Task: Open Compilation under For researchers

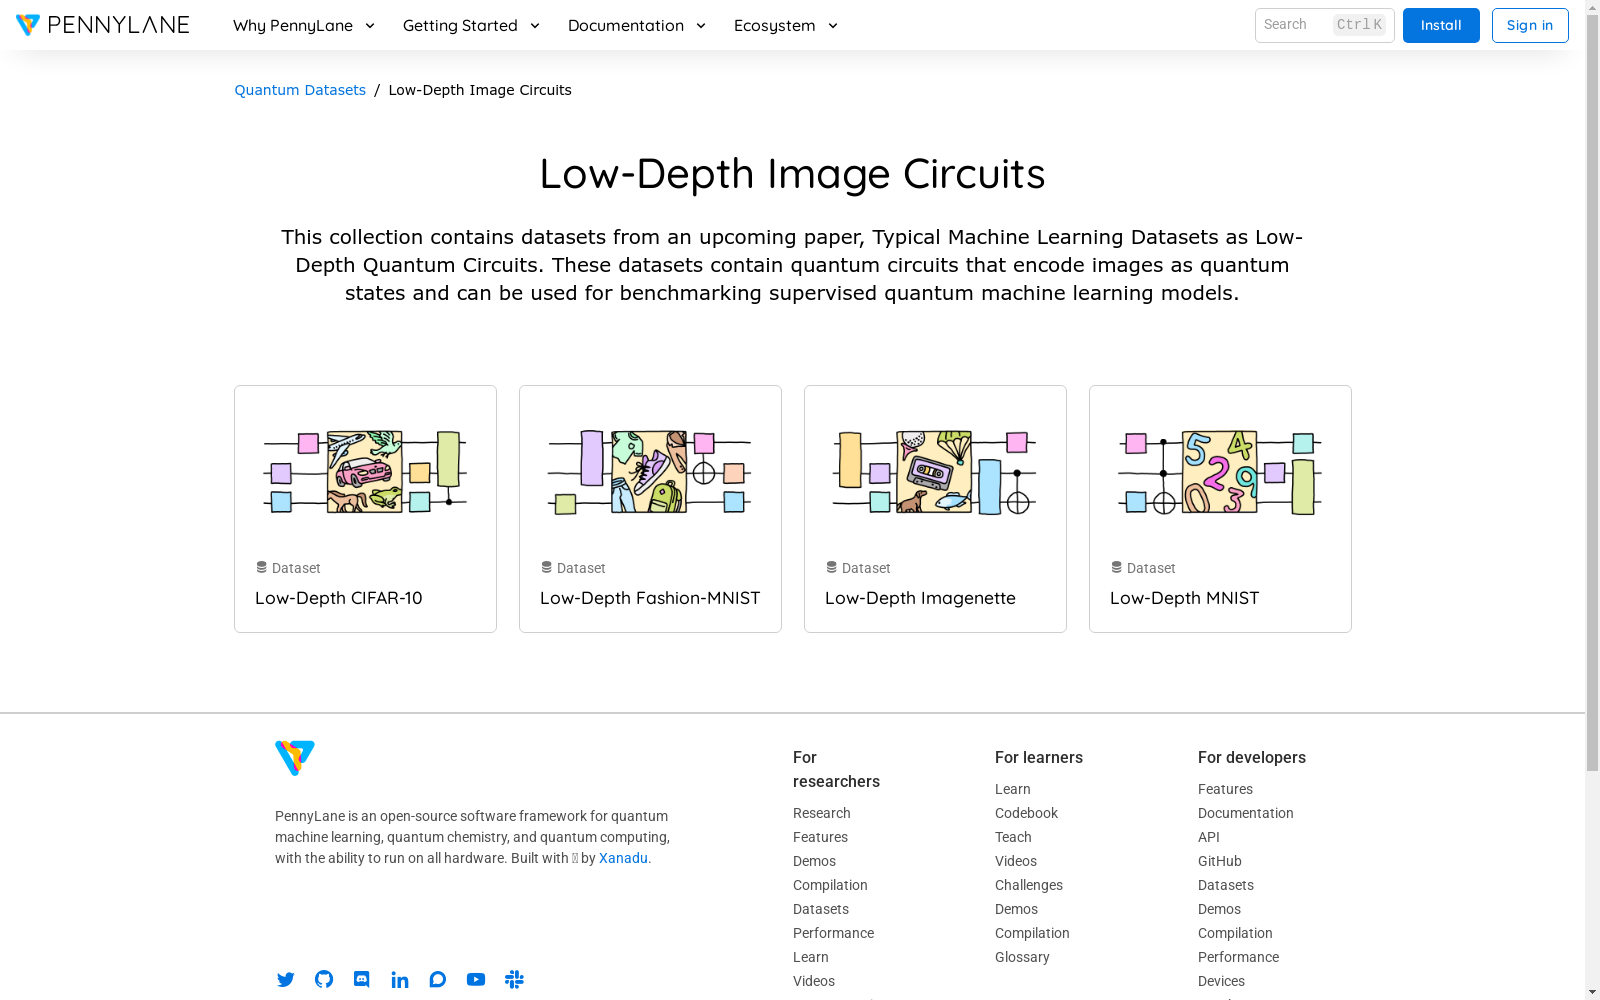Action: 830,885
